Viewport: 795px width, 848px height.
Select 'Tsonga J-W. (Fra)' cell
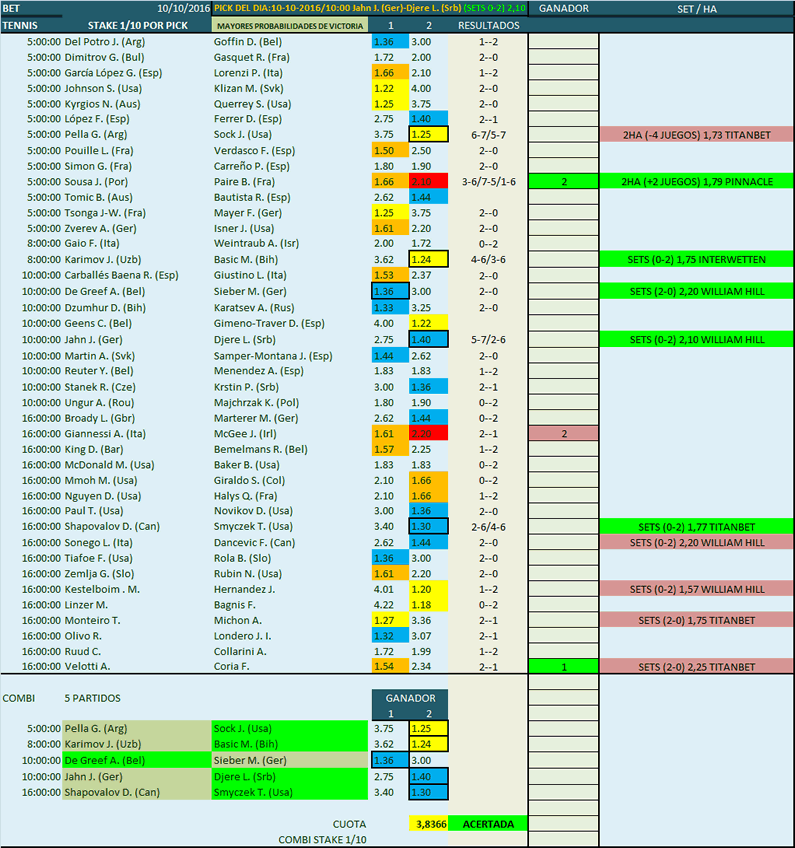(105, 213)
